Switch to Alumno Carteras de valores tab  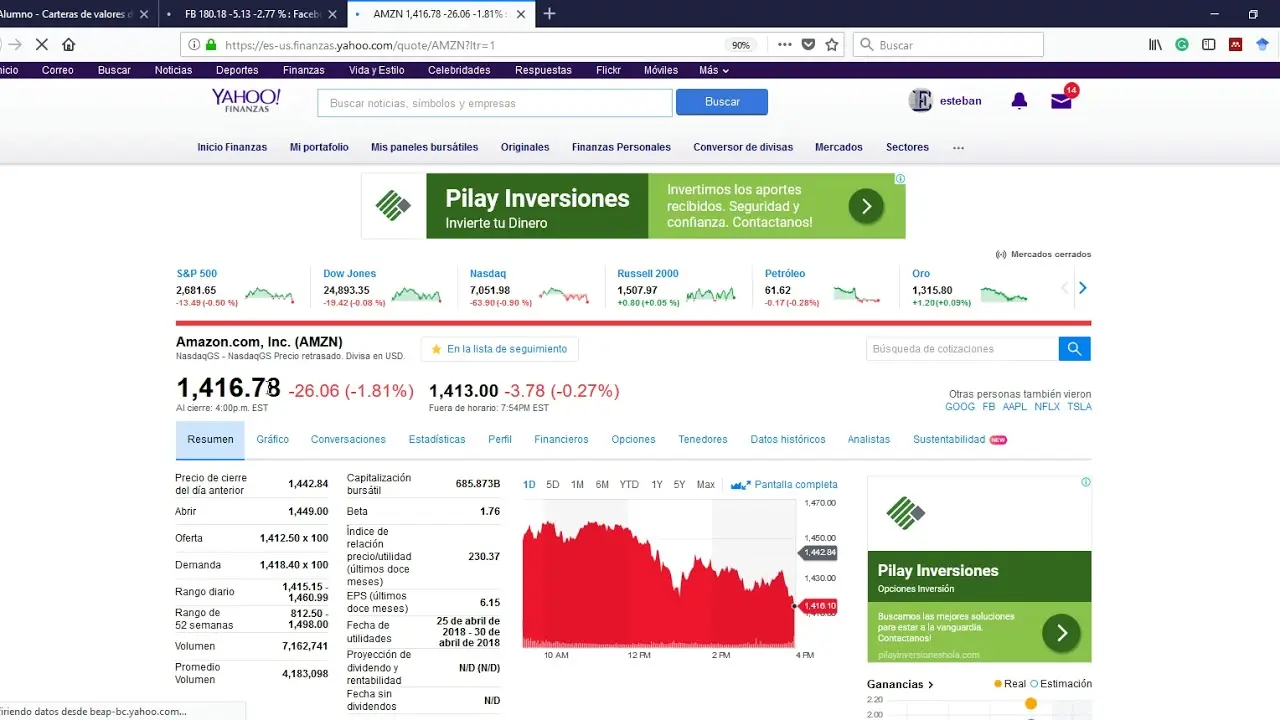(66, 14)
